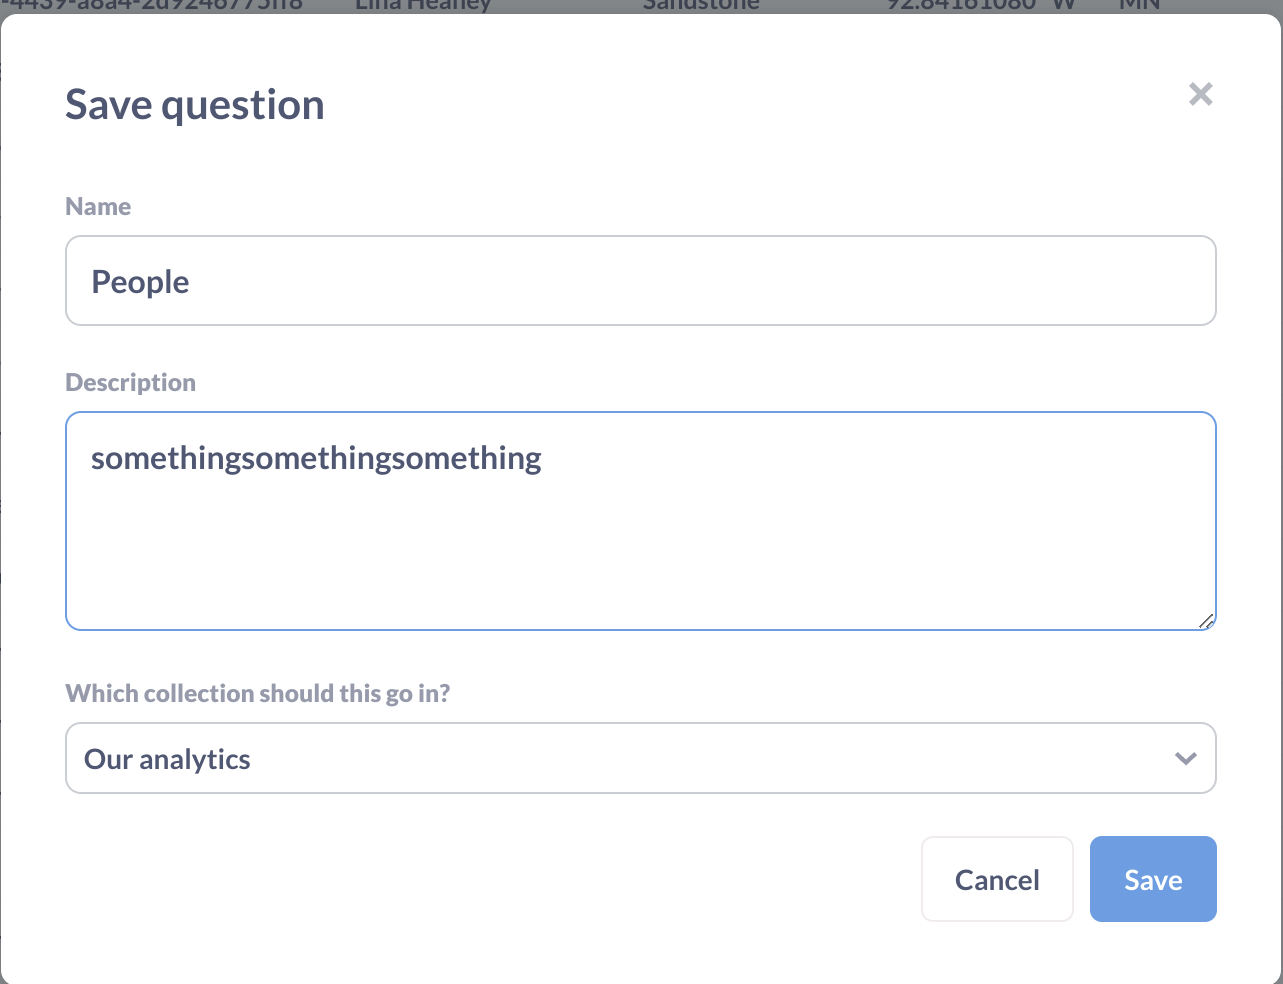Screen dimensions: 1283x984
Task: Click the MN state cell
Action: 1139,6
